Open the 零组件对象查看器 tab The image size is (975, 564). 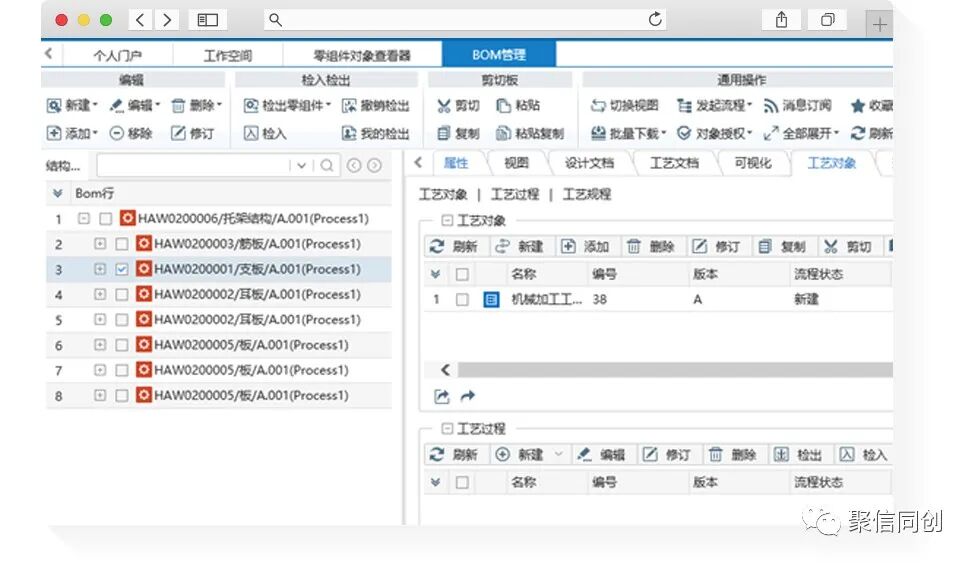tap(362, 55)
